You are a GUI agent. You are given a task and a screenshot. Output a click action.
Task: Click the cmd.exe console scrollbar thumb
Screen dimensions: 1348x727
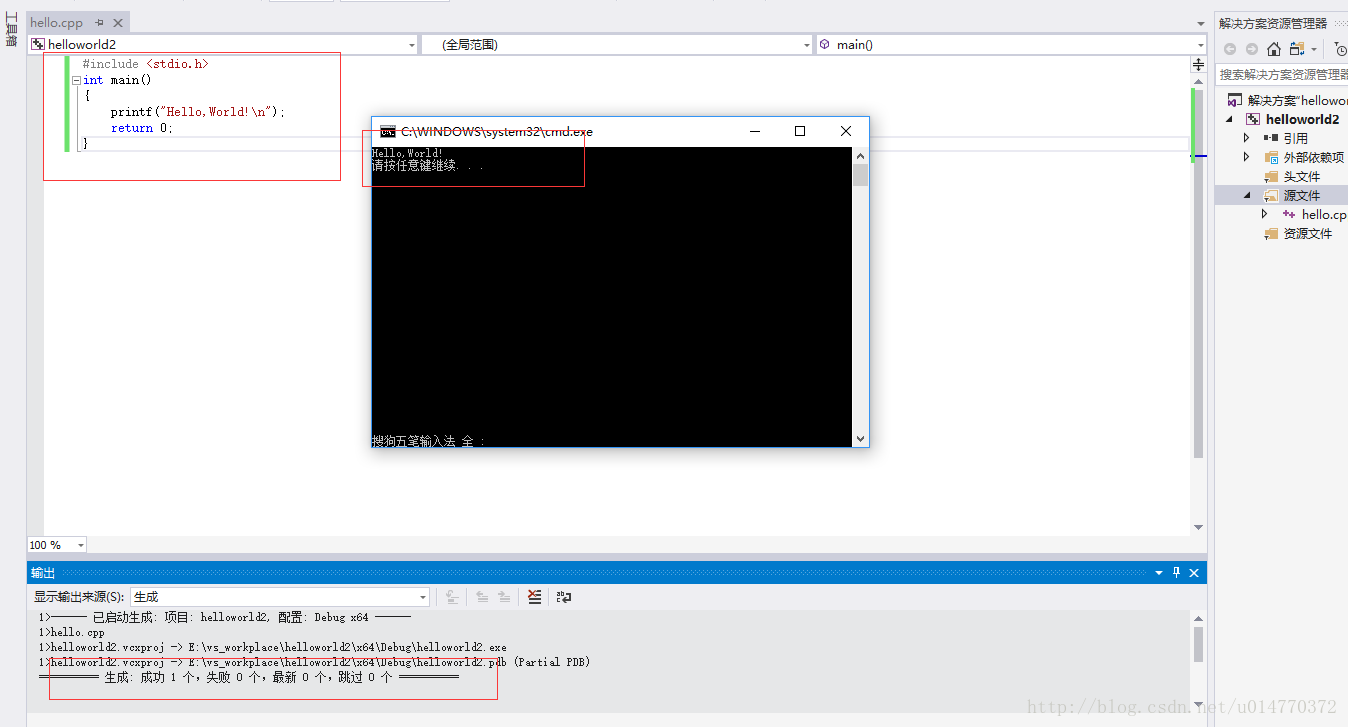pyautogui.click(x=860, y=175)
